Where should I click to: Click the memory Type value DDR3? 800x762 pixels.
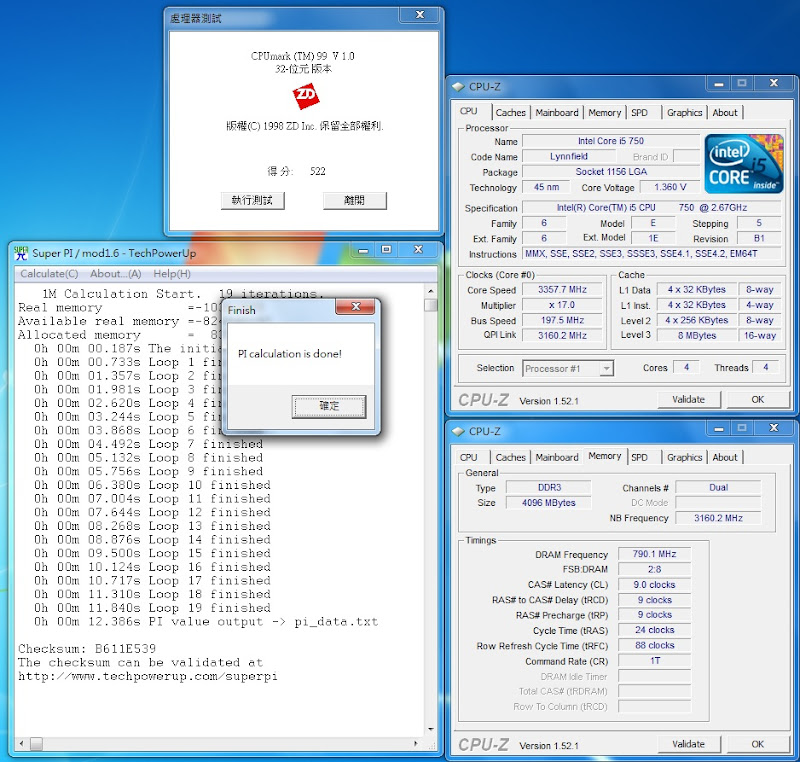coord(548,488)
